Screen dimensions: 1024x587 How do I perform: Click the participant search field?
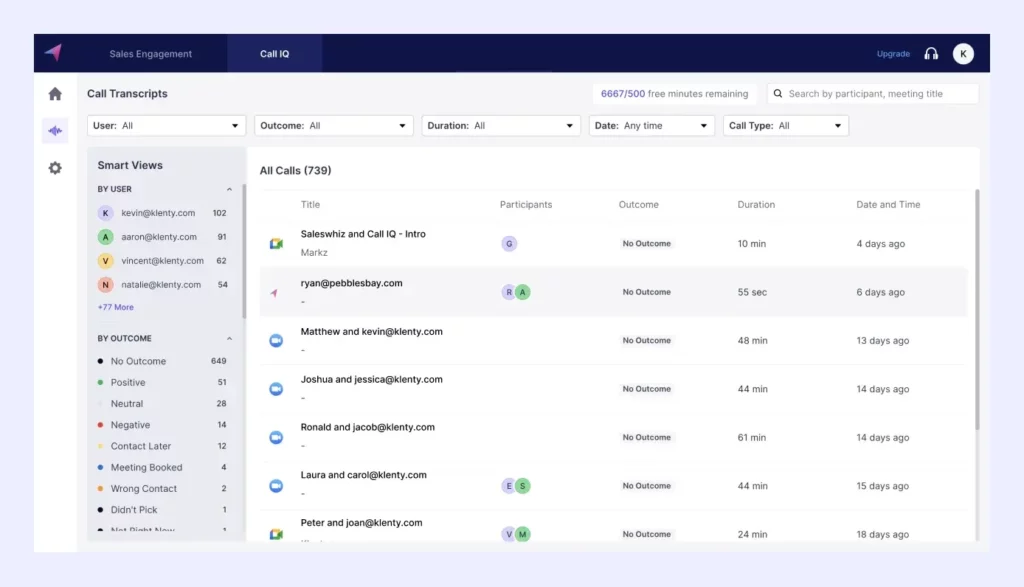(873, 94)
